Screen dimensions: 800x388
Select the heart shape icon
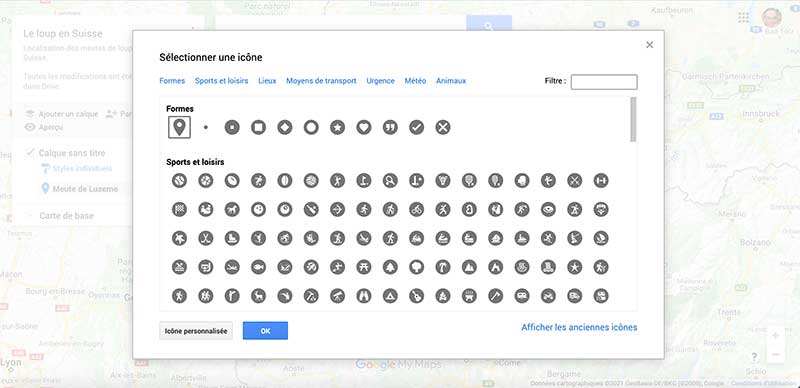pos(363,128)
